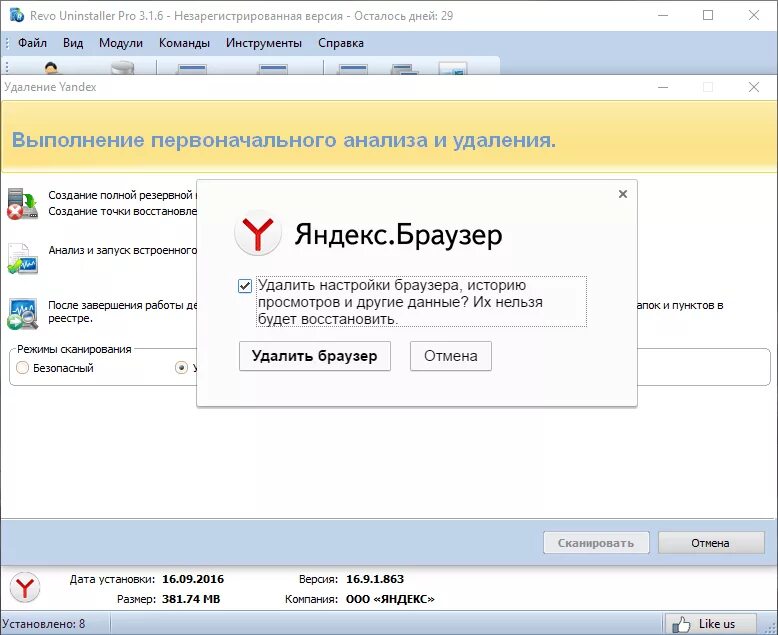Click the Установлено: 8 status bar entry
The height and width of the screenshot is (635, 778).
44,624
